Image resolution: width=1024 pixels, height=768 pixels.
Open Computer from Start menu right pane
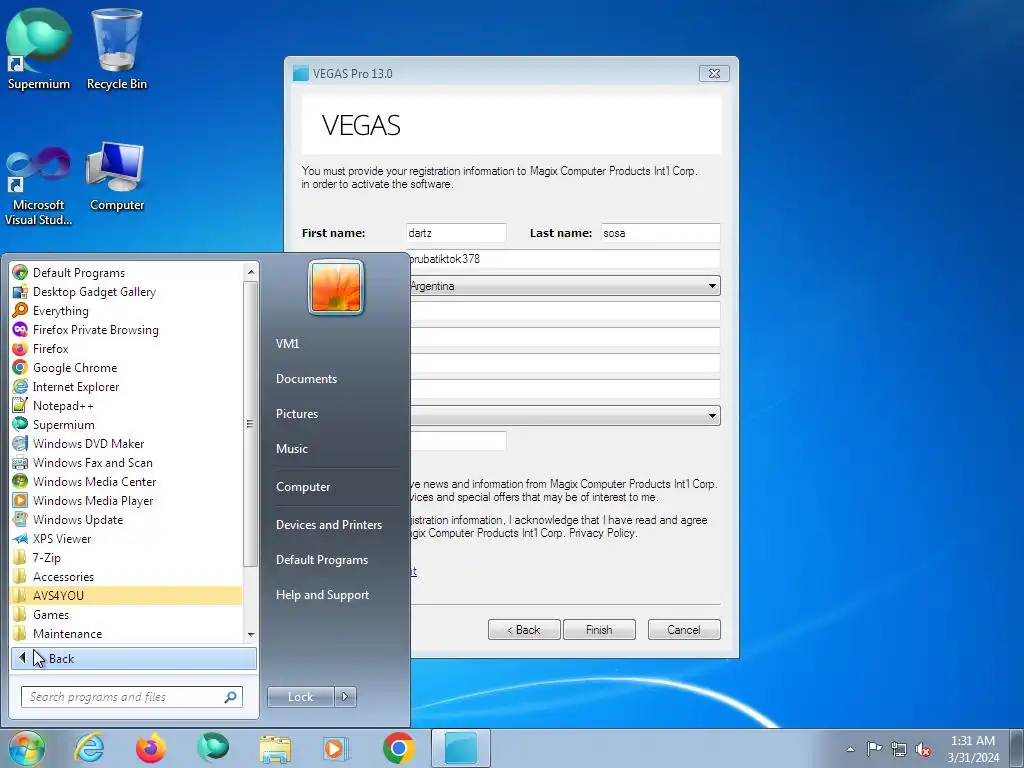(303, 487)
